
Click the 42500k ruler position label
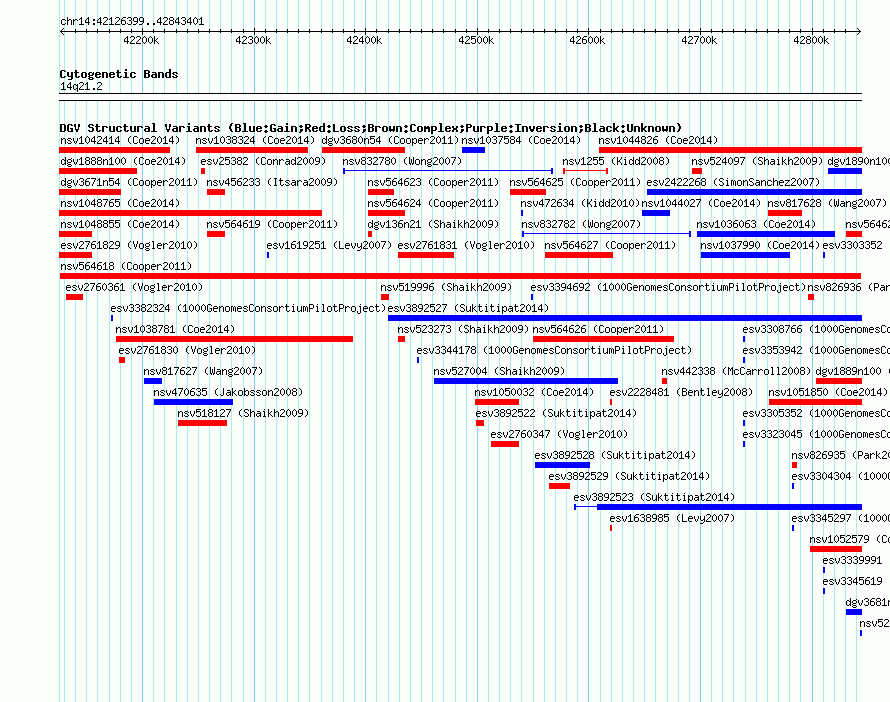[476, 40]
